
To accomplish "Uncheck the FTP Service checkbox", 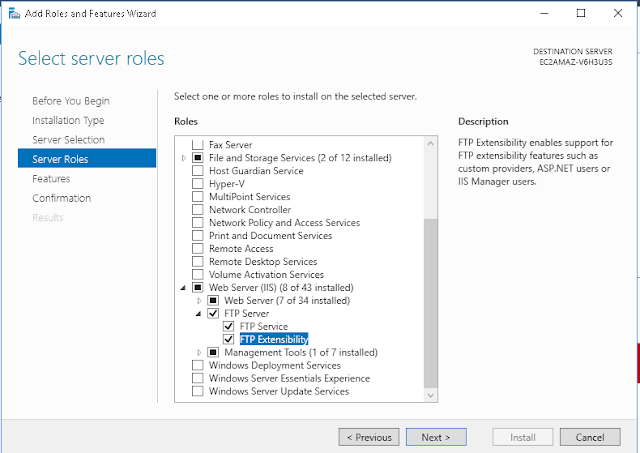I will [x=229, y=326].
